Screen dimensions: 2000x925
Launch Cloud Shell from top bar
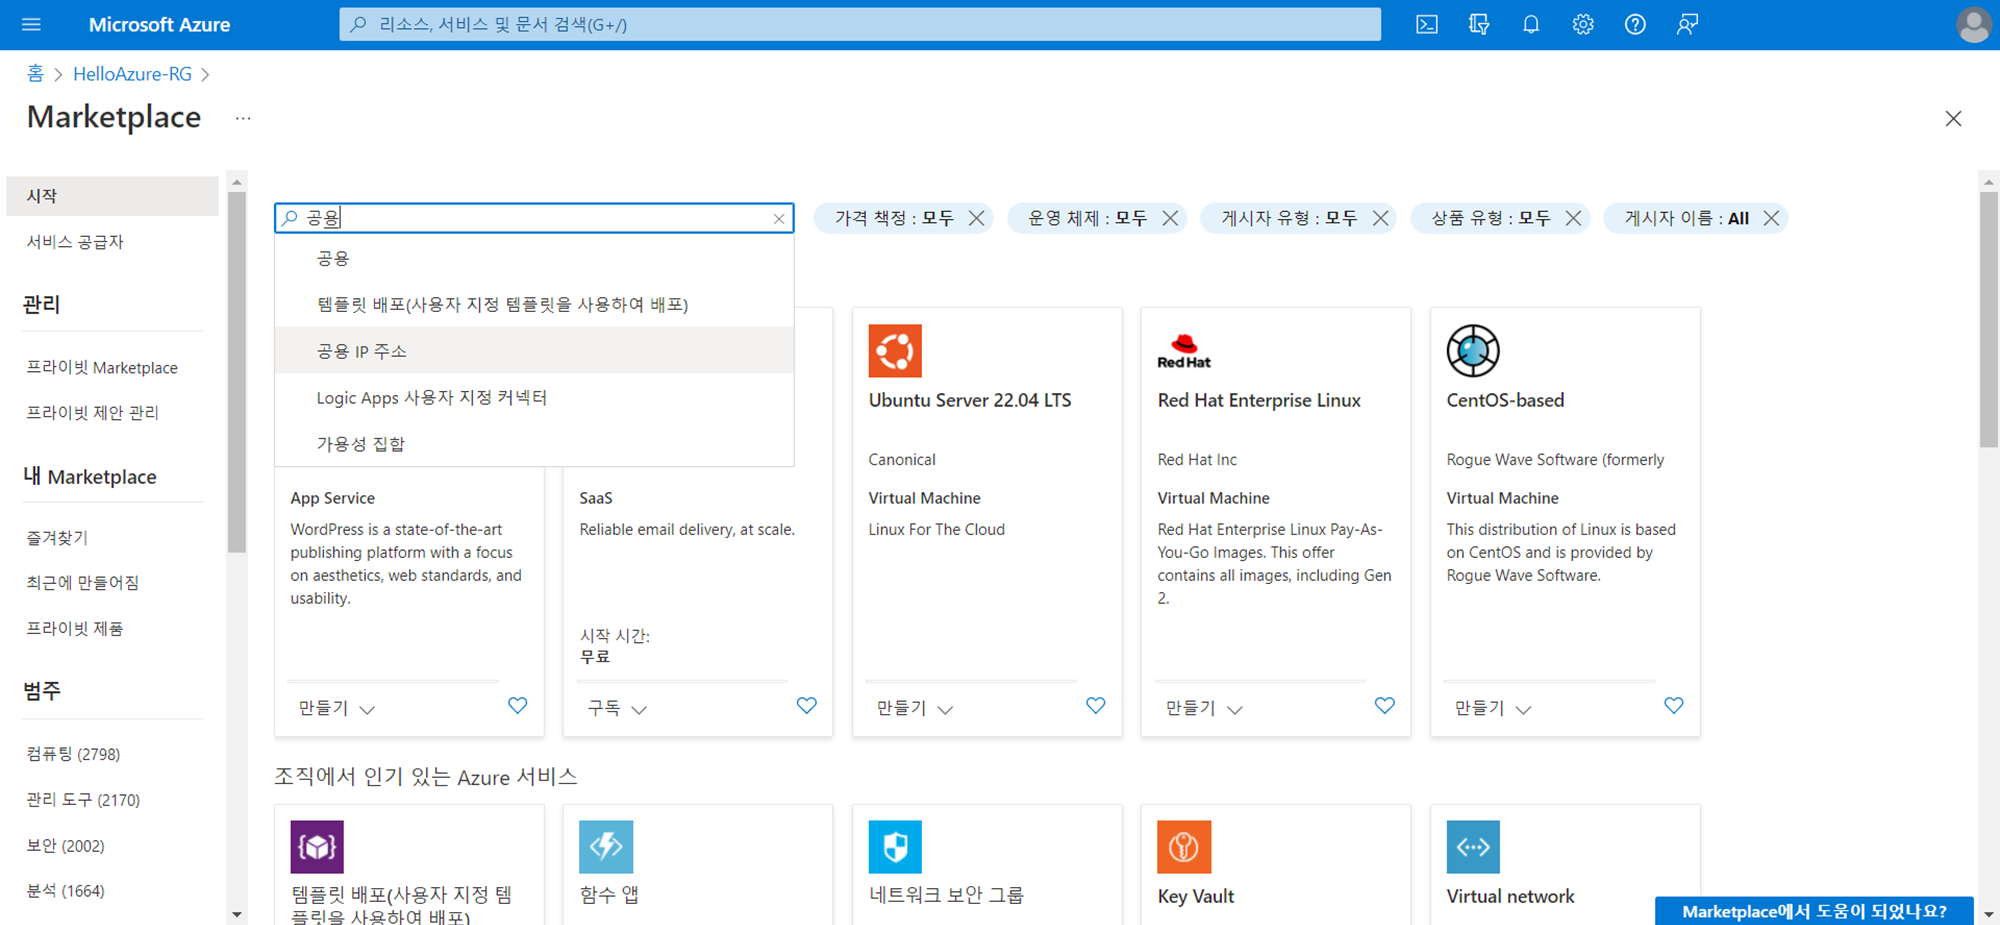click(1427, 24)
